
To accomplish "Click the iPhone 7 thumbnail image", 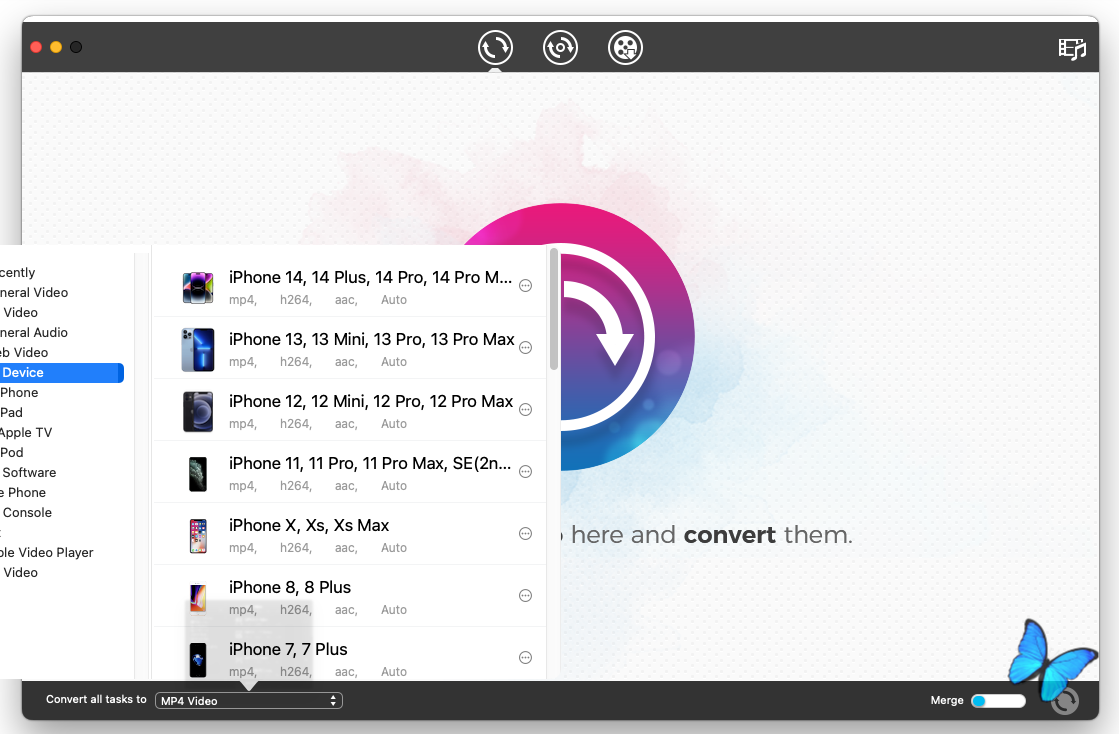I will (198, 660).
